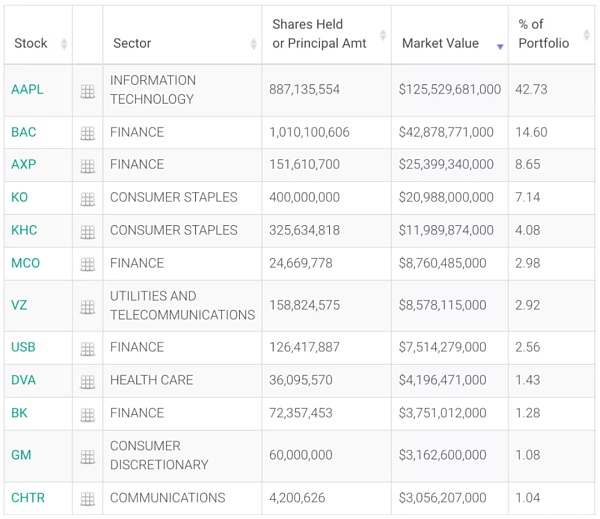Open the table icon in the CHTR row
Screen dimensions: 600x519
click(x=88, y=499)
